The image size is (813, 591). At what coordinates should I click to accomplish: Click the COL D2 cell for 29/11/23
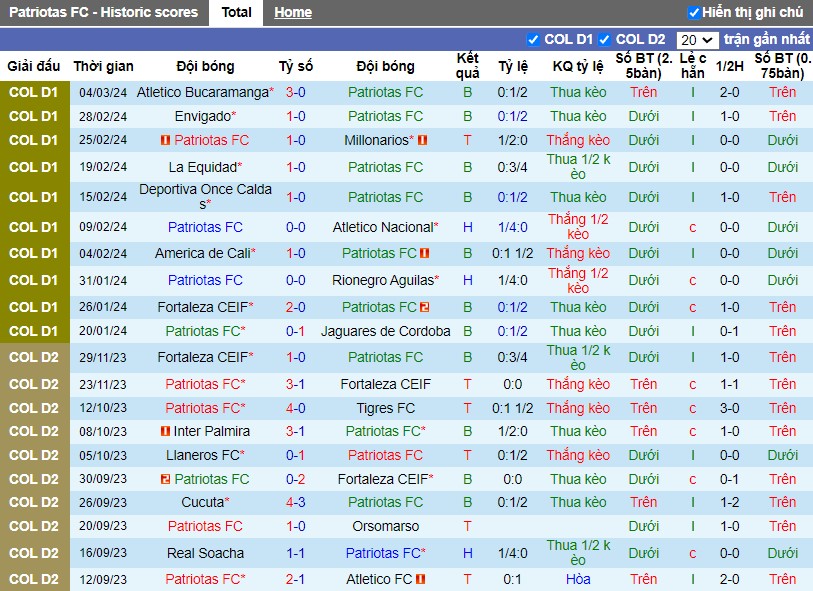pos(34,357)
